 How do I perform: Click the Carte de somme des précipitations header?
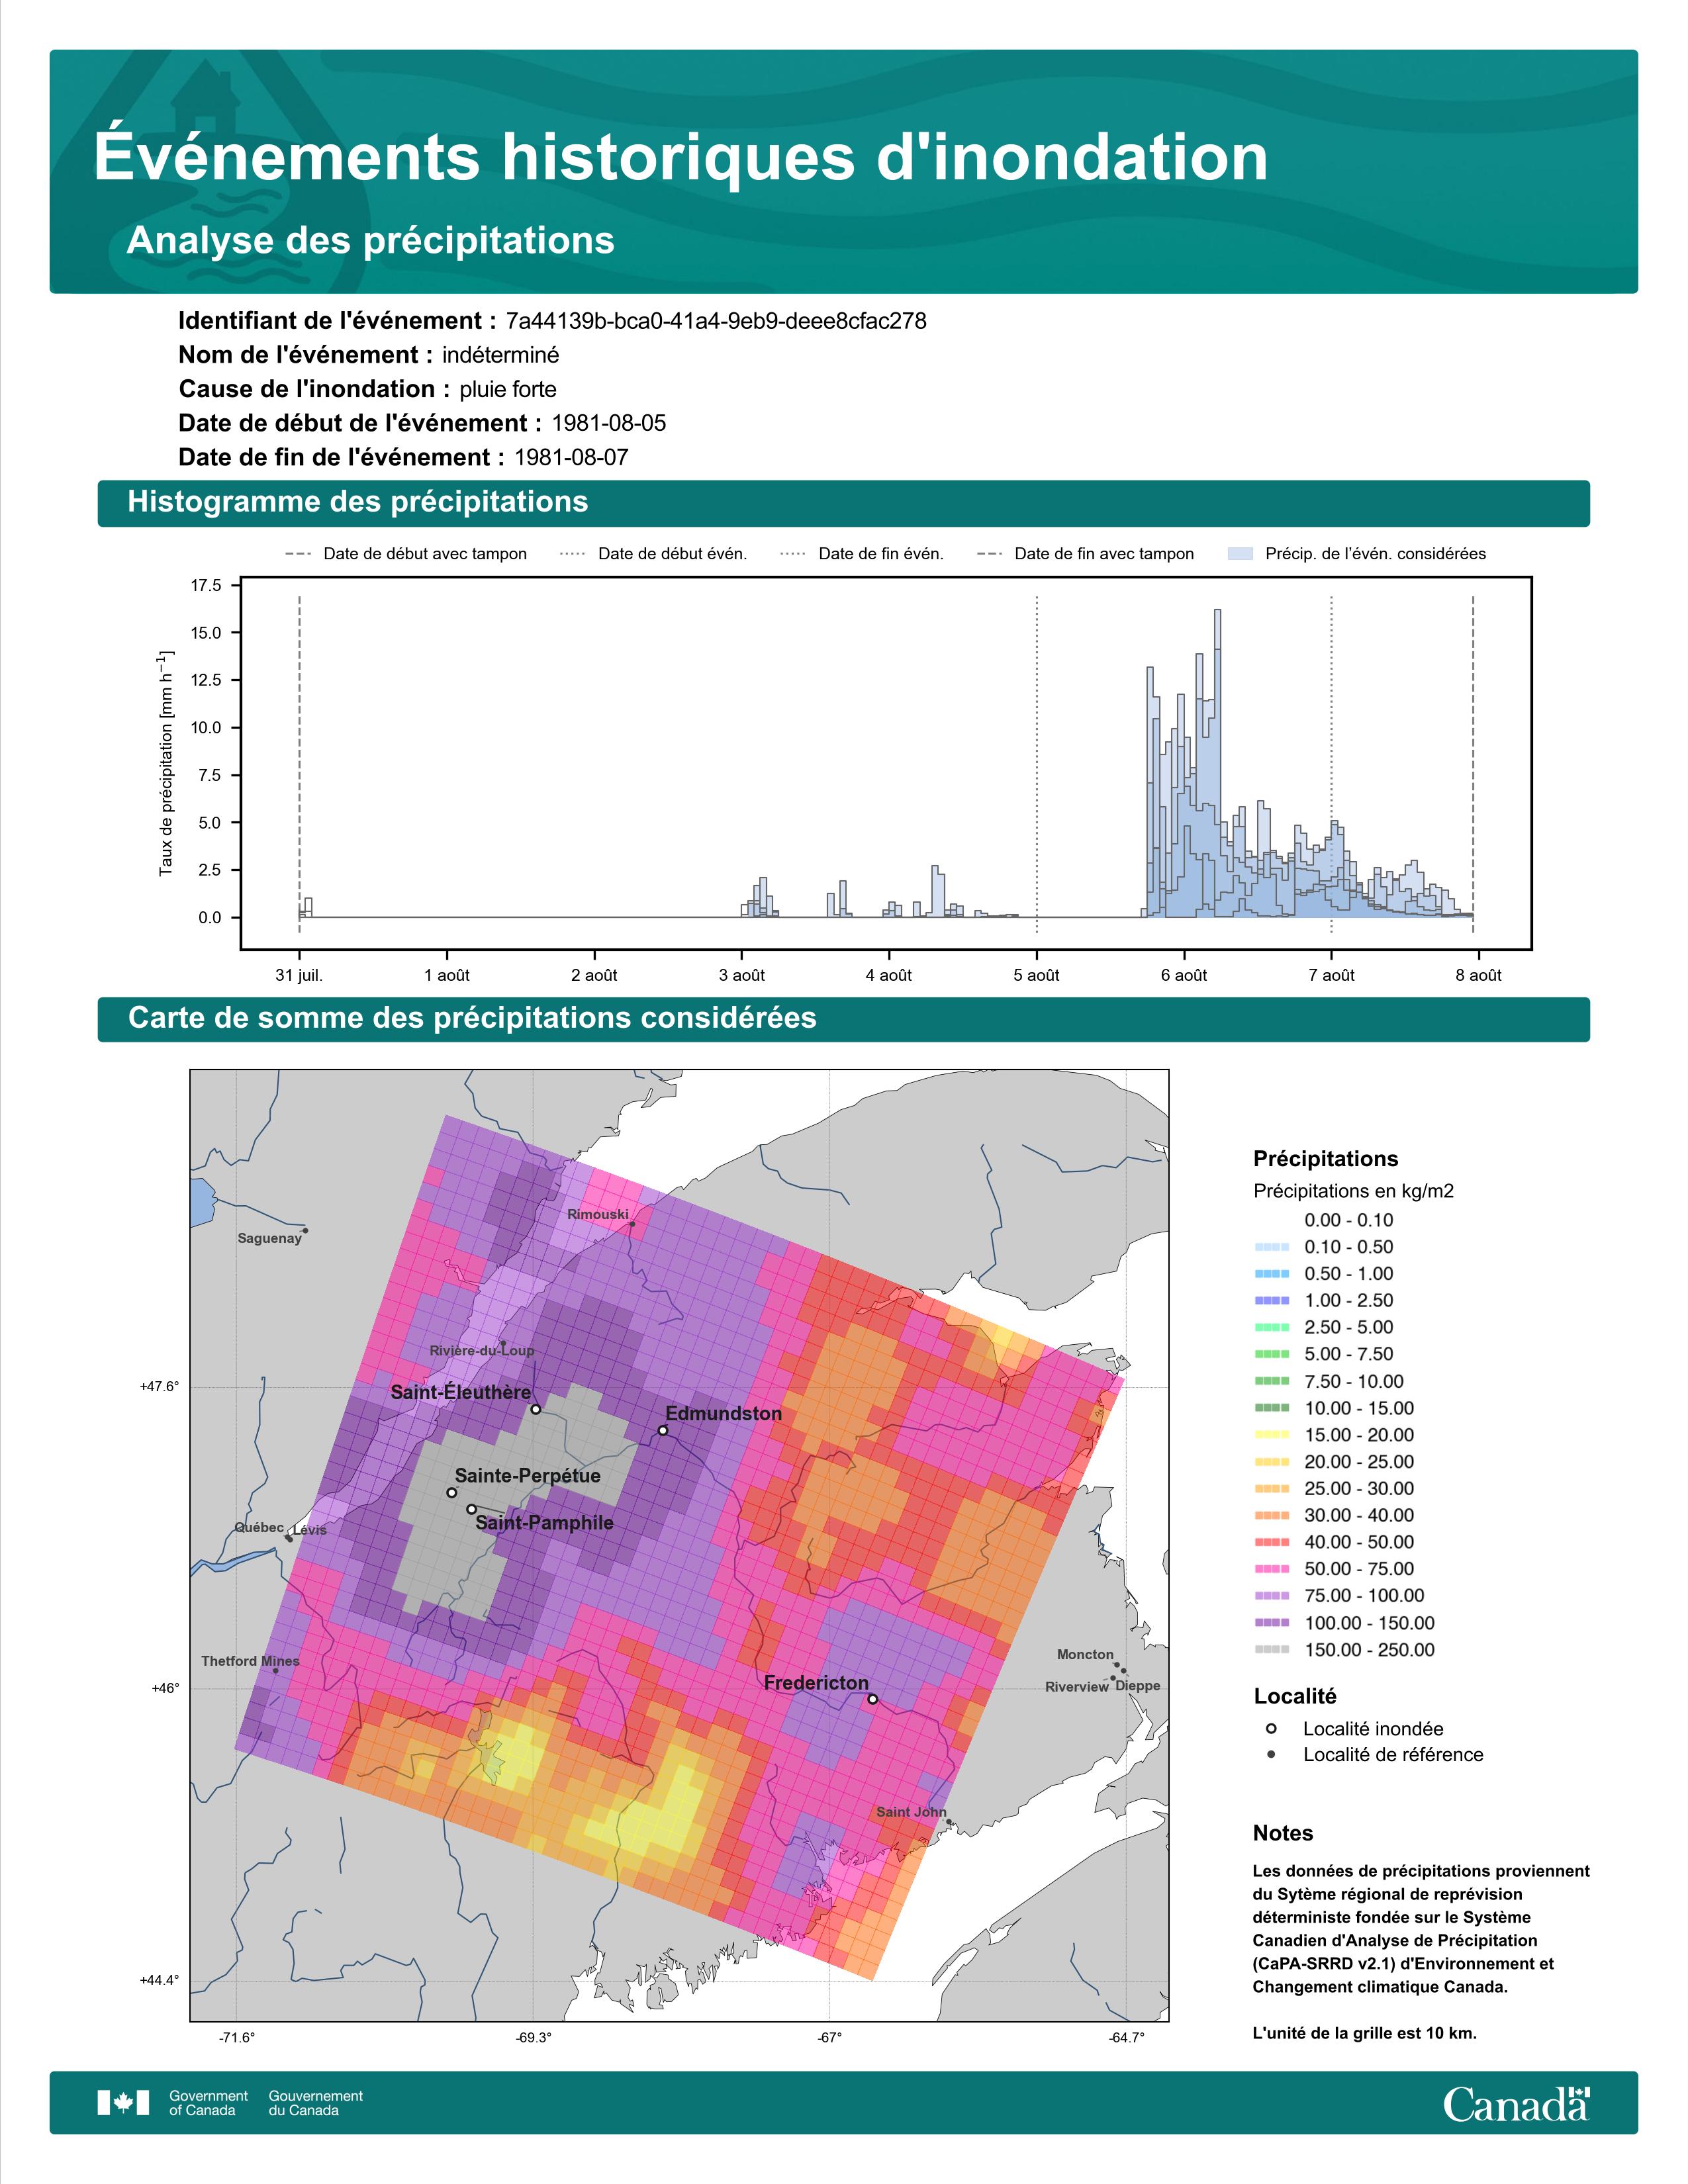(843, 1018)
